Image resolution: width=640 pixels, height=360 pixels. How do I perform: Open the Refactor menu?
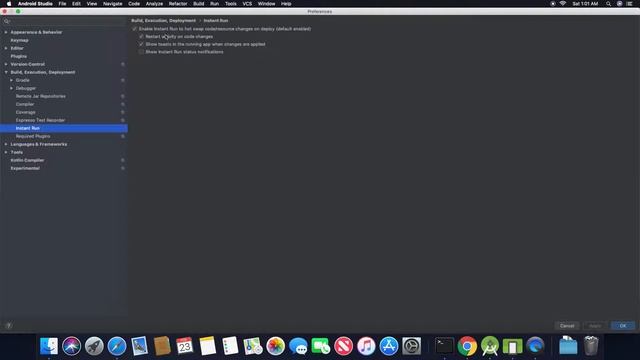coord(178,4)
